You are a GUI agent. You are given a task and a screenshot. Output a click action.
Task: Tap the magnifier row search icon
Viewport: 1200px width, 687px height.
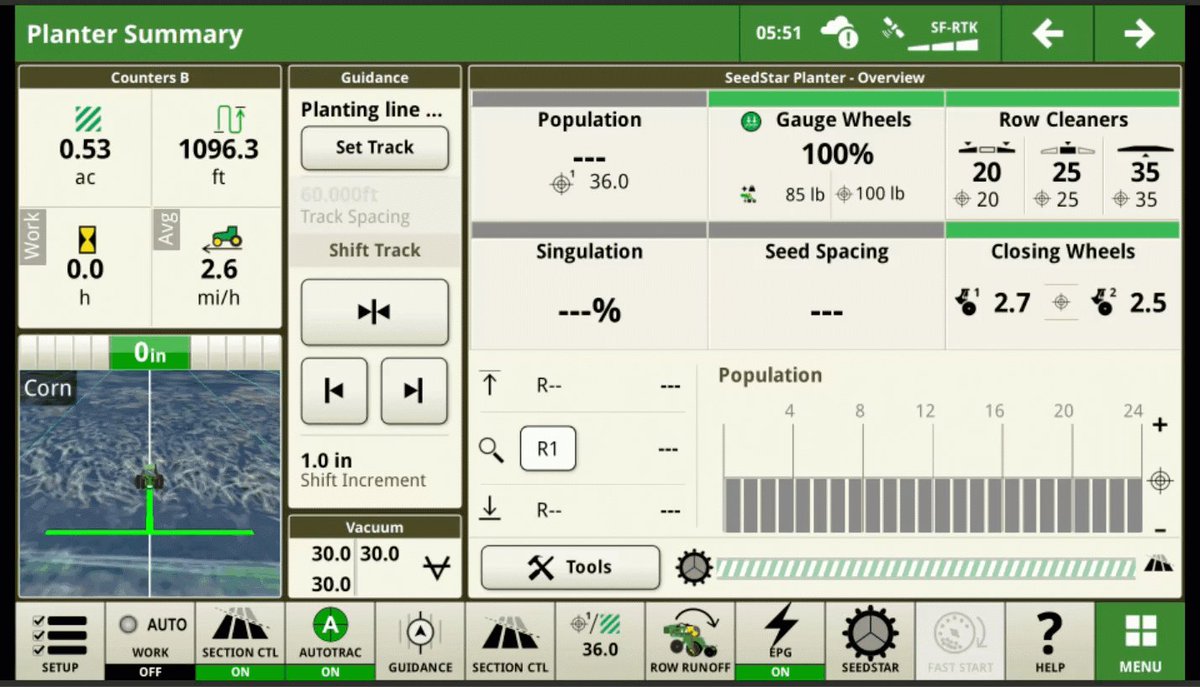click(x=491, y=450)
